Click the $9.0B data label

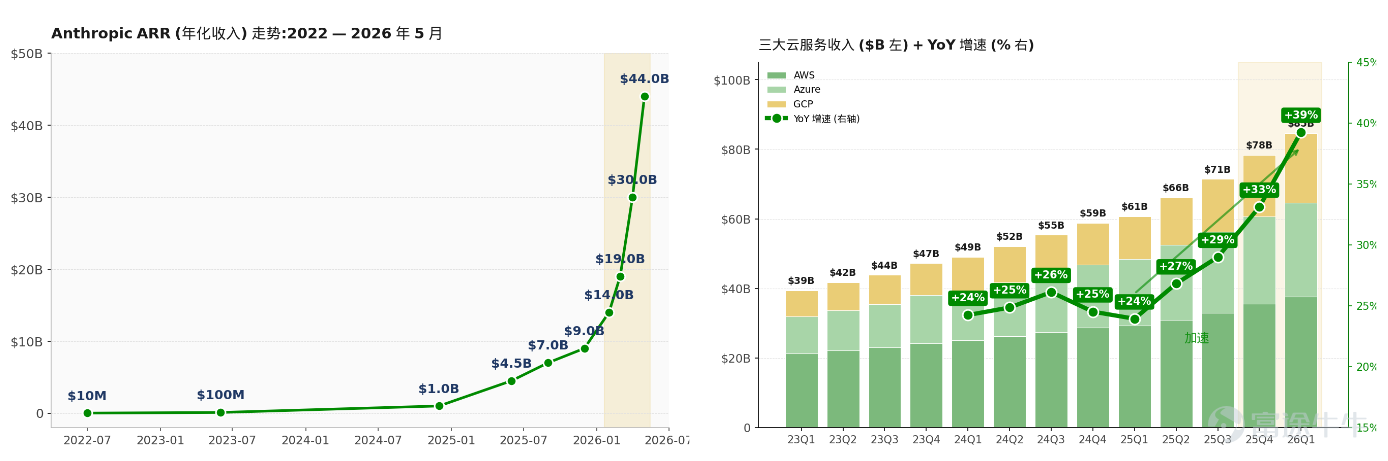pos(584,331)
